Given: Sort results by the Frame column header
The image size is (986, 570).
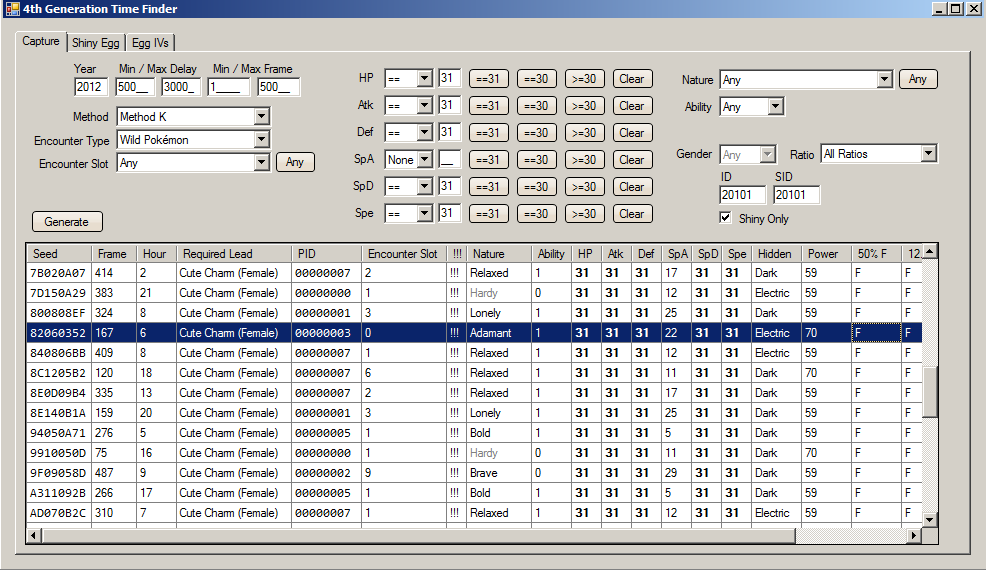Looking at the screenshot, I should pyautogui.click(x=114, y=254).
